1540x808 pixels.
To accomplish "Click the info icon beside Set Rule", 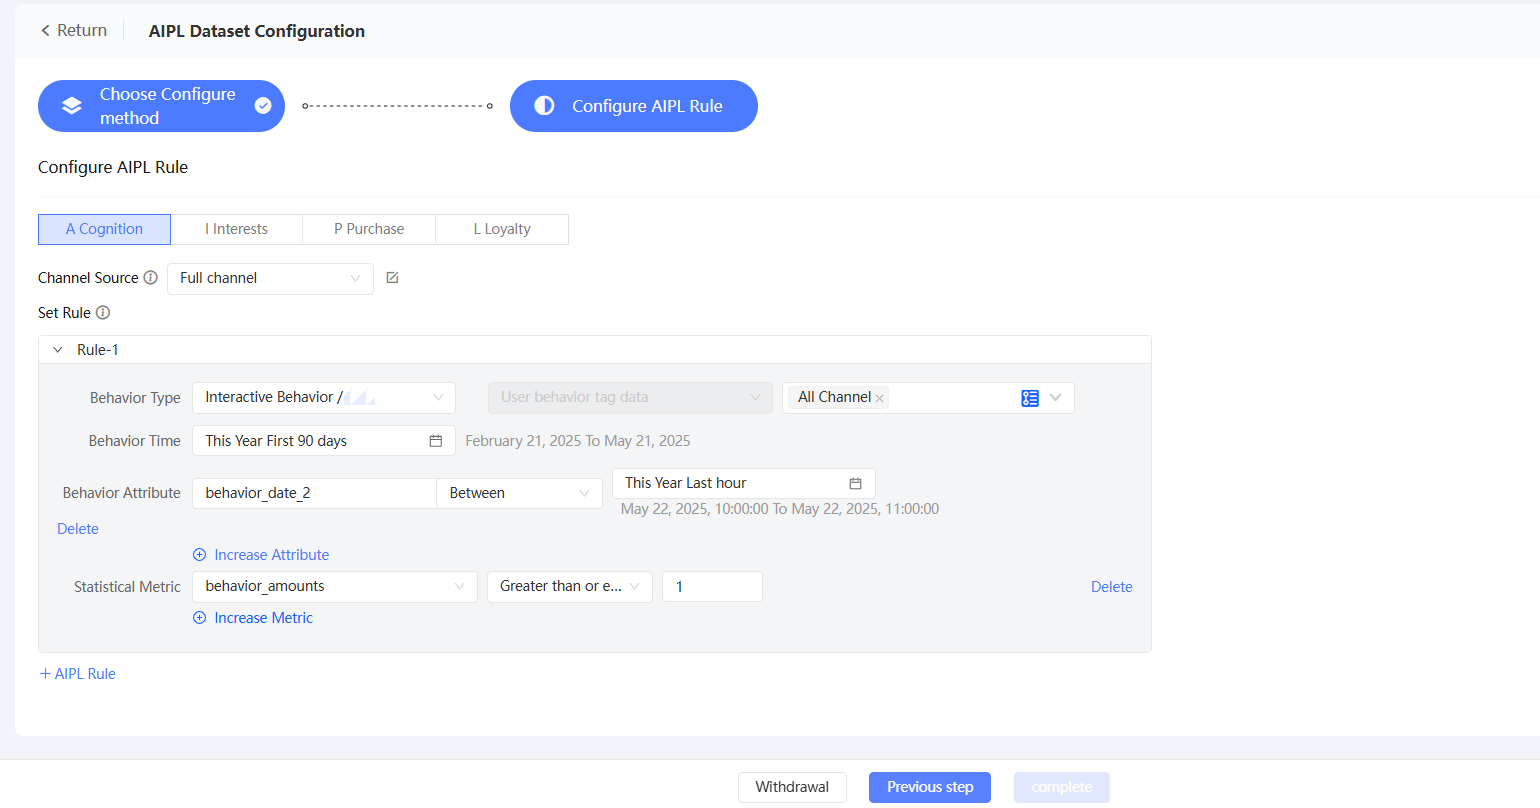I will click(x=103, y=313).
